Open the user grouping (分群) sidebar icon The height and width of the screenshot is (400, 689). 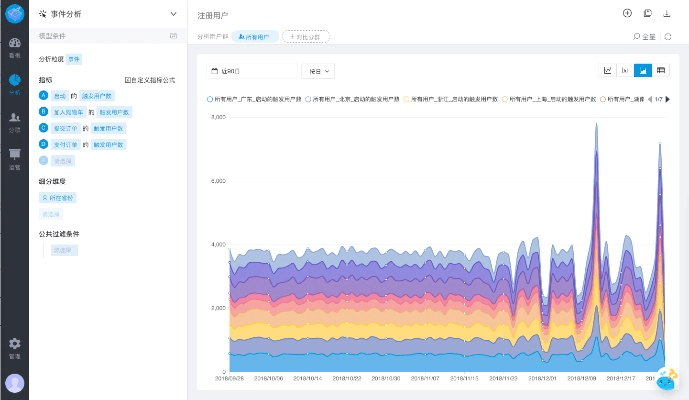[x=14, y=120]
